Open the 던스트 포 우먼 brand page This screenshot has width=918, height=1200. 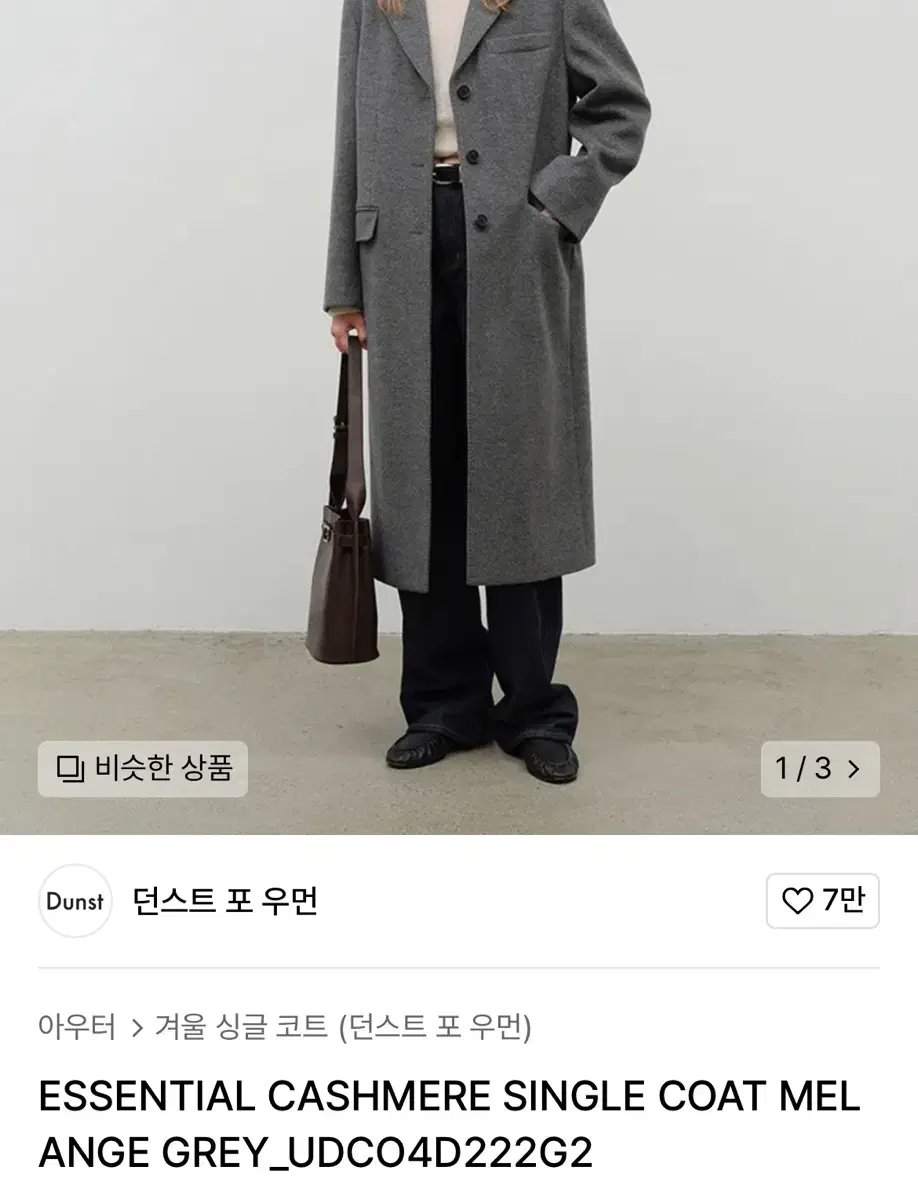click(226, 901)
